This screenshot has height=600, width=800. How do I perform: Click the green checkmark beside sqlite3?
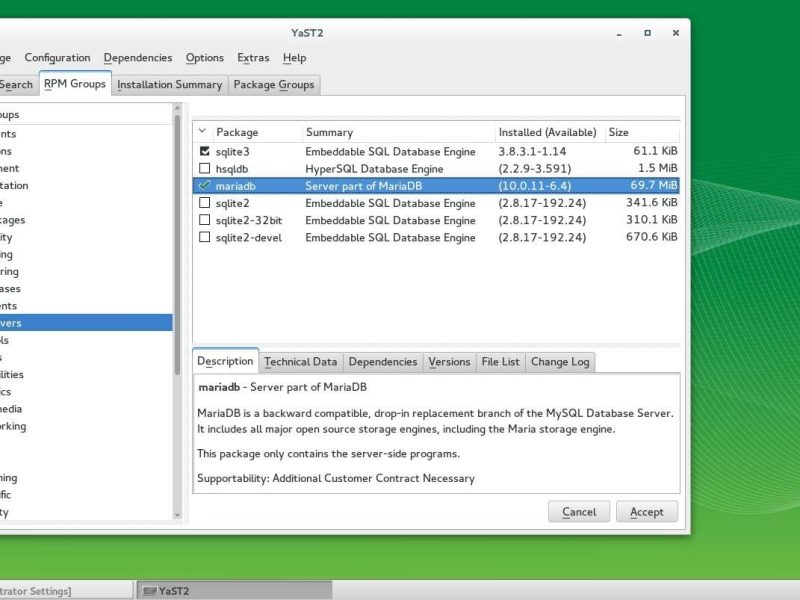point(203,151)
